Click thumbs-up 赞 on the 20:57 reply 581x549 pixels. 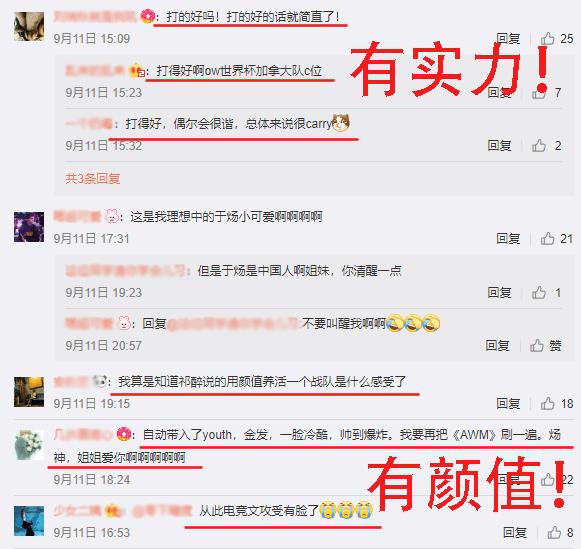[x=545, y=346]
